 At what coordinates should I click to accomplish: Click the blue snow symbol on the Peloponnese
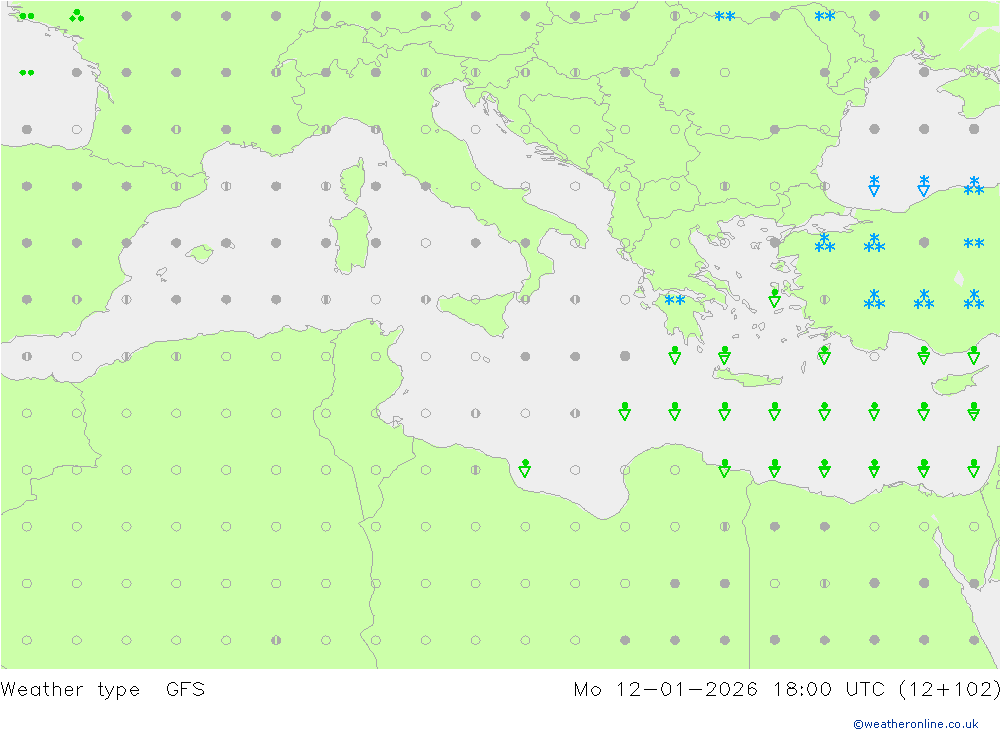[675, 300]
